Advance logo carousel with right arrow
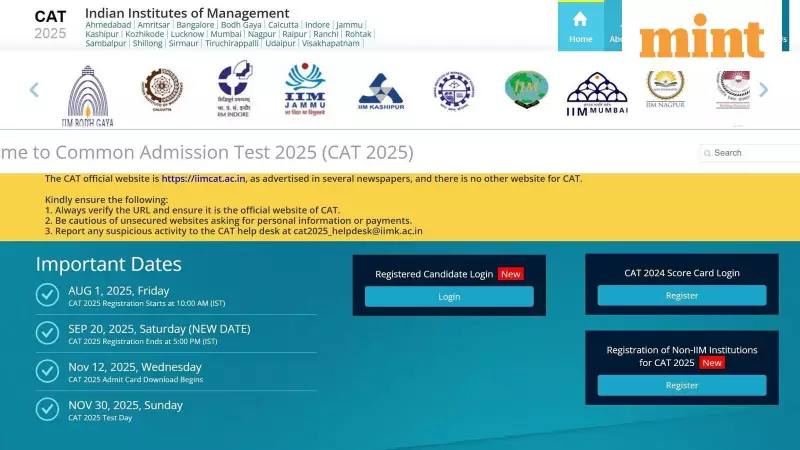Screen dimensions: 800x450 [763, 90]
